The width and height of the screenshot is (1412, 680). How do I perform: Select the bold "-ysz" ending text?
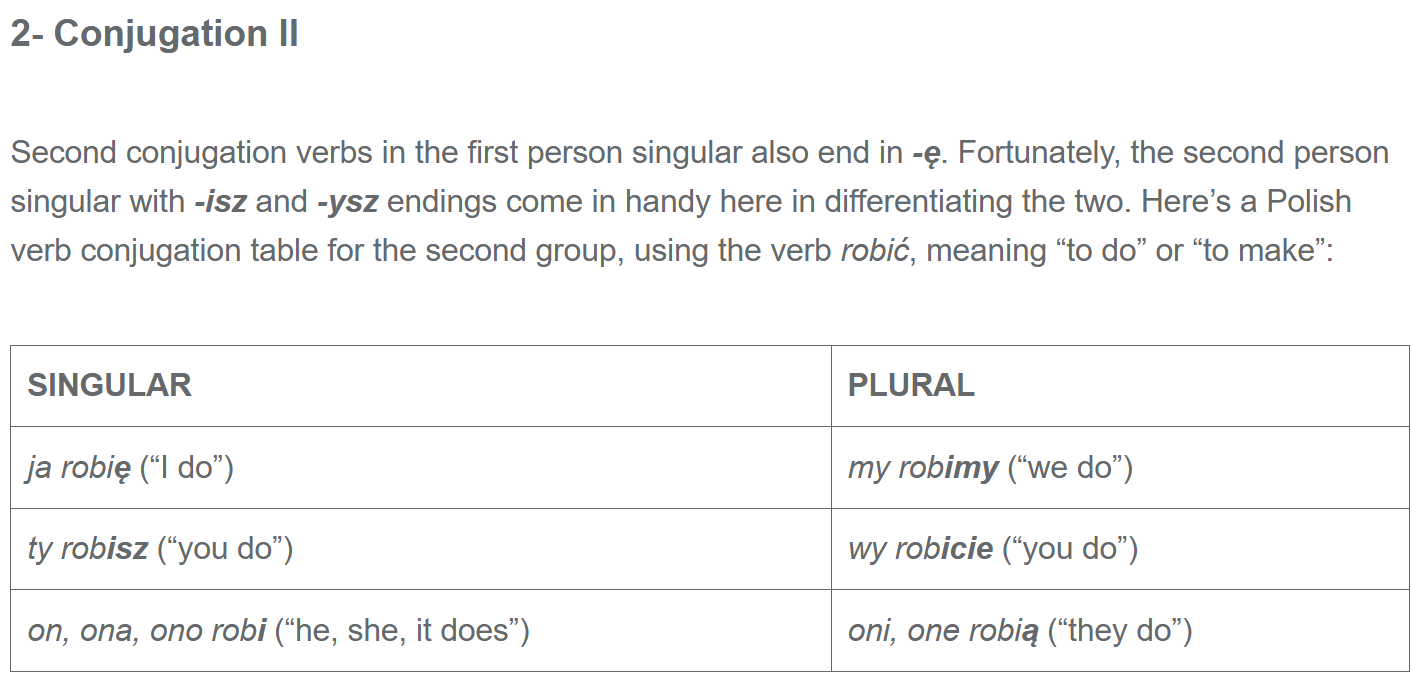pos(347,202)
